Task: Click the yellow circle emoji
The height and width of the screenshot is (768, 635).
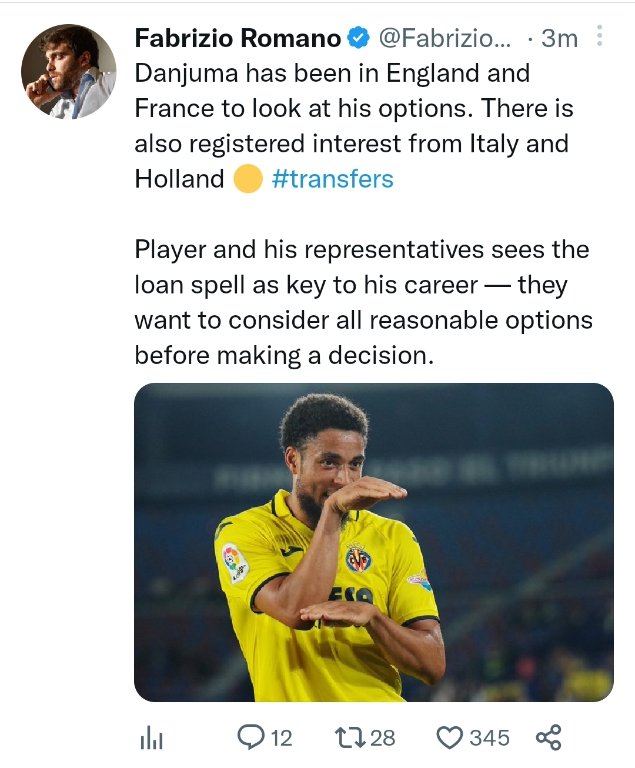Action: 247,179
